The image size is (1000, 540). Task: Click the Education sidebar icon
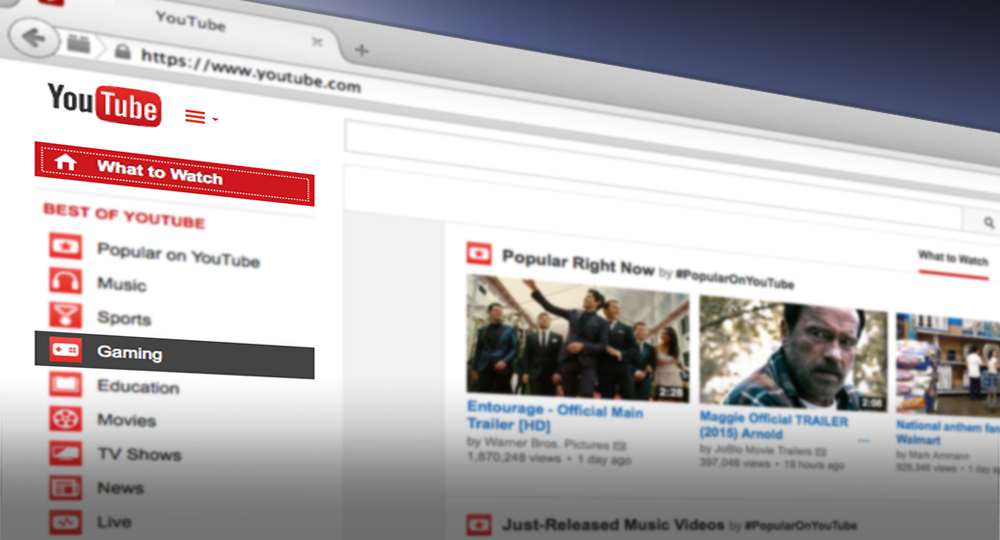click(66, 383)
